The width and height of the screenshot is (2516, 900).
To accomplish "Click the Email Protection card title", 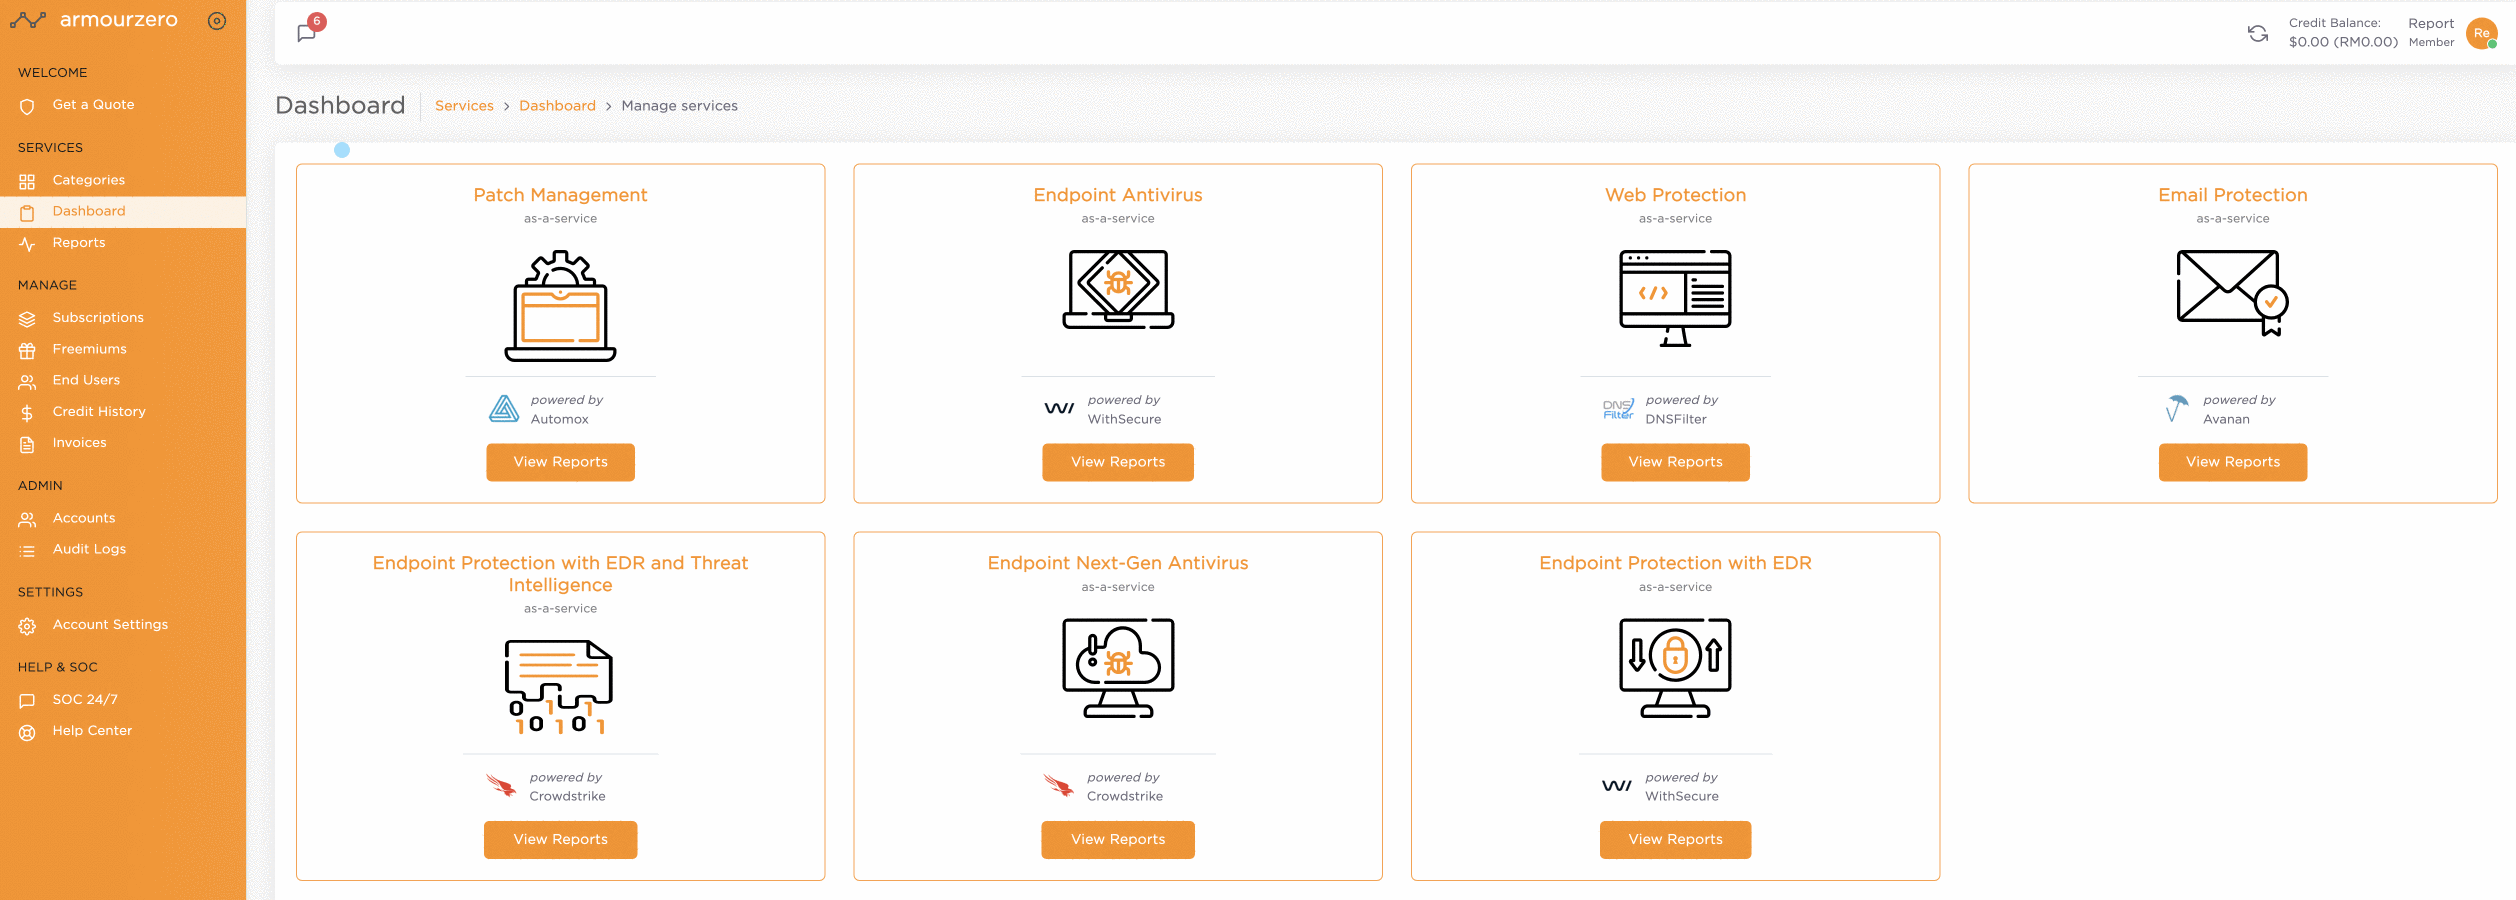I will point(2233,195).
